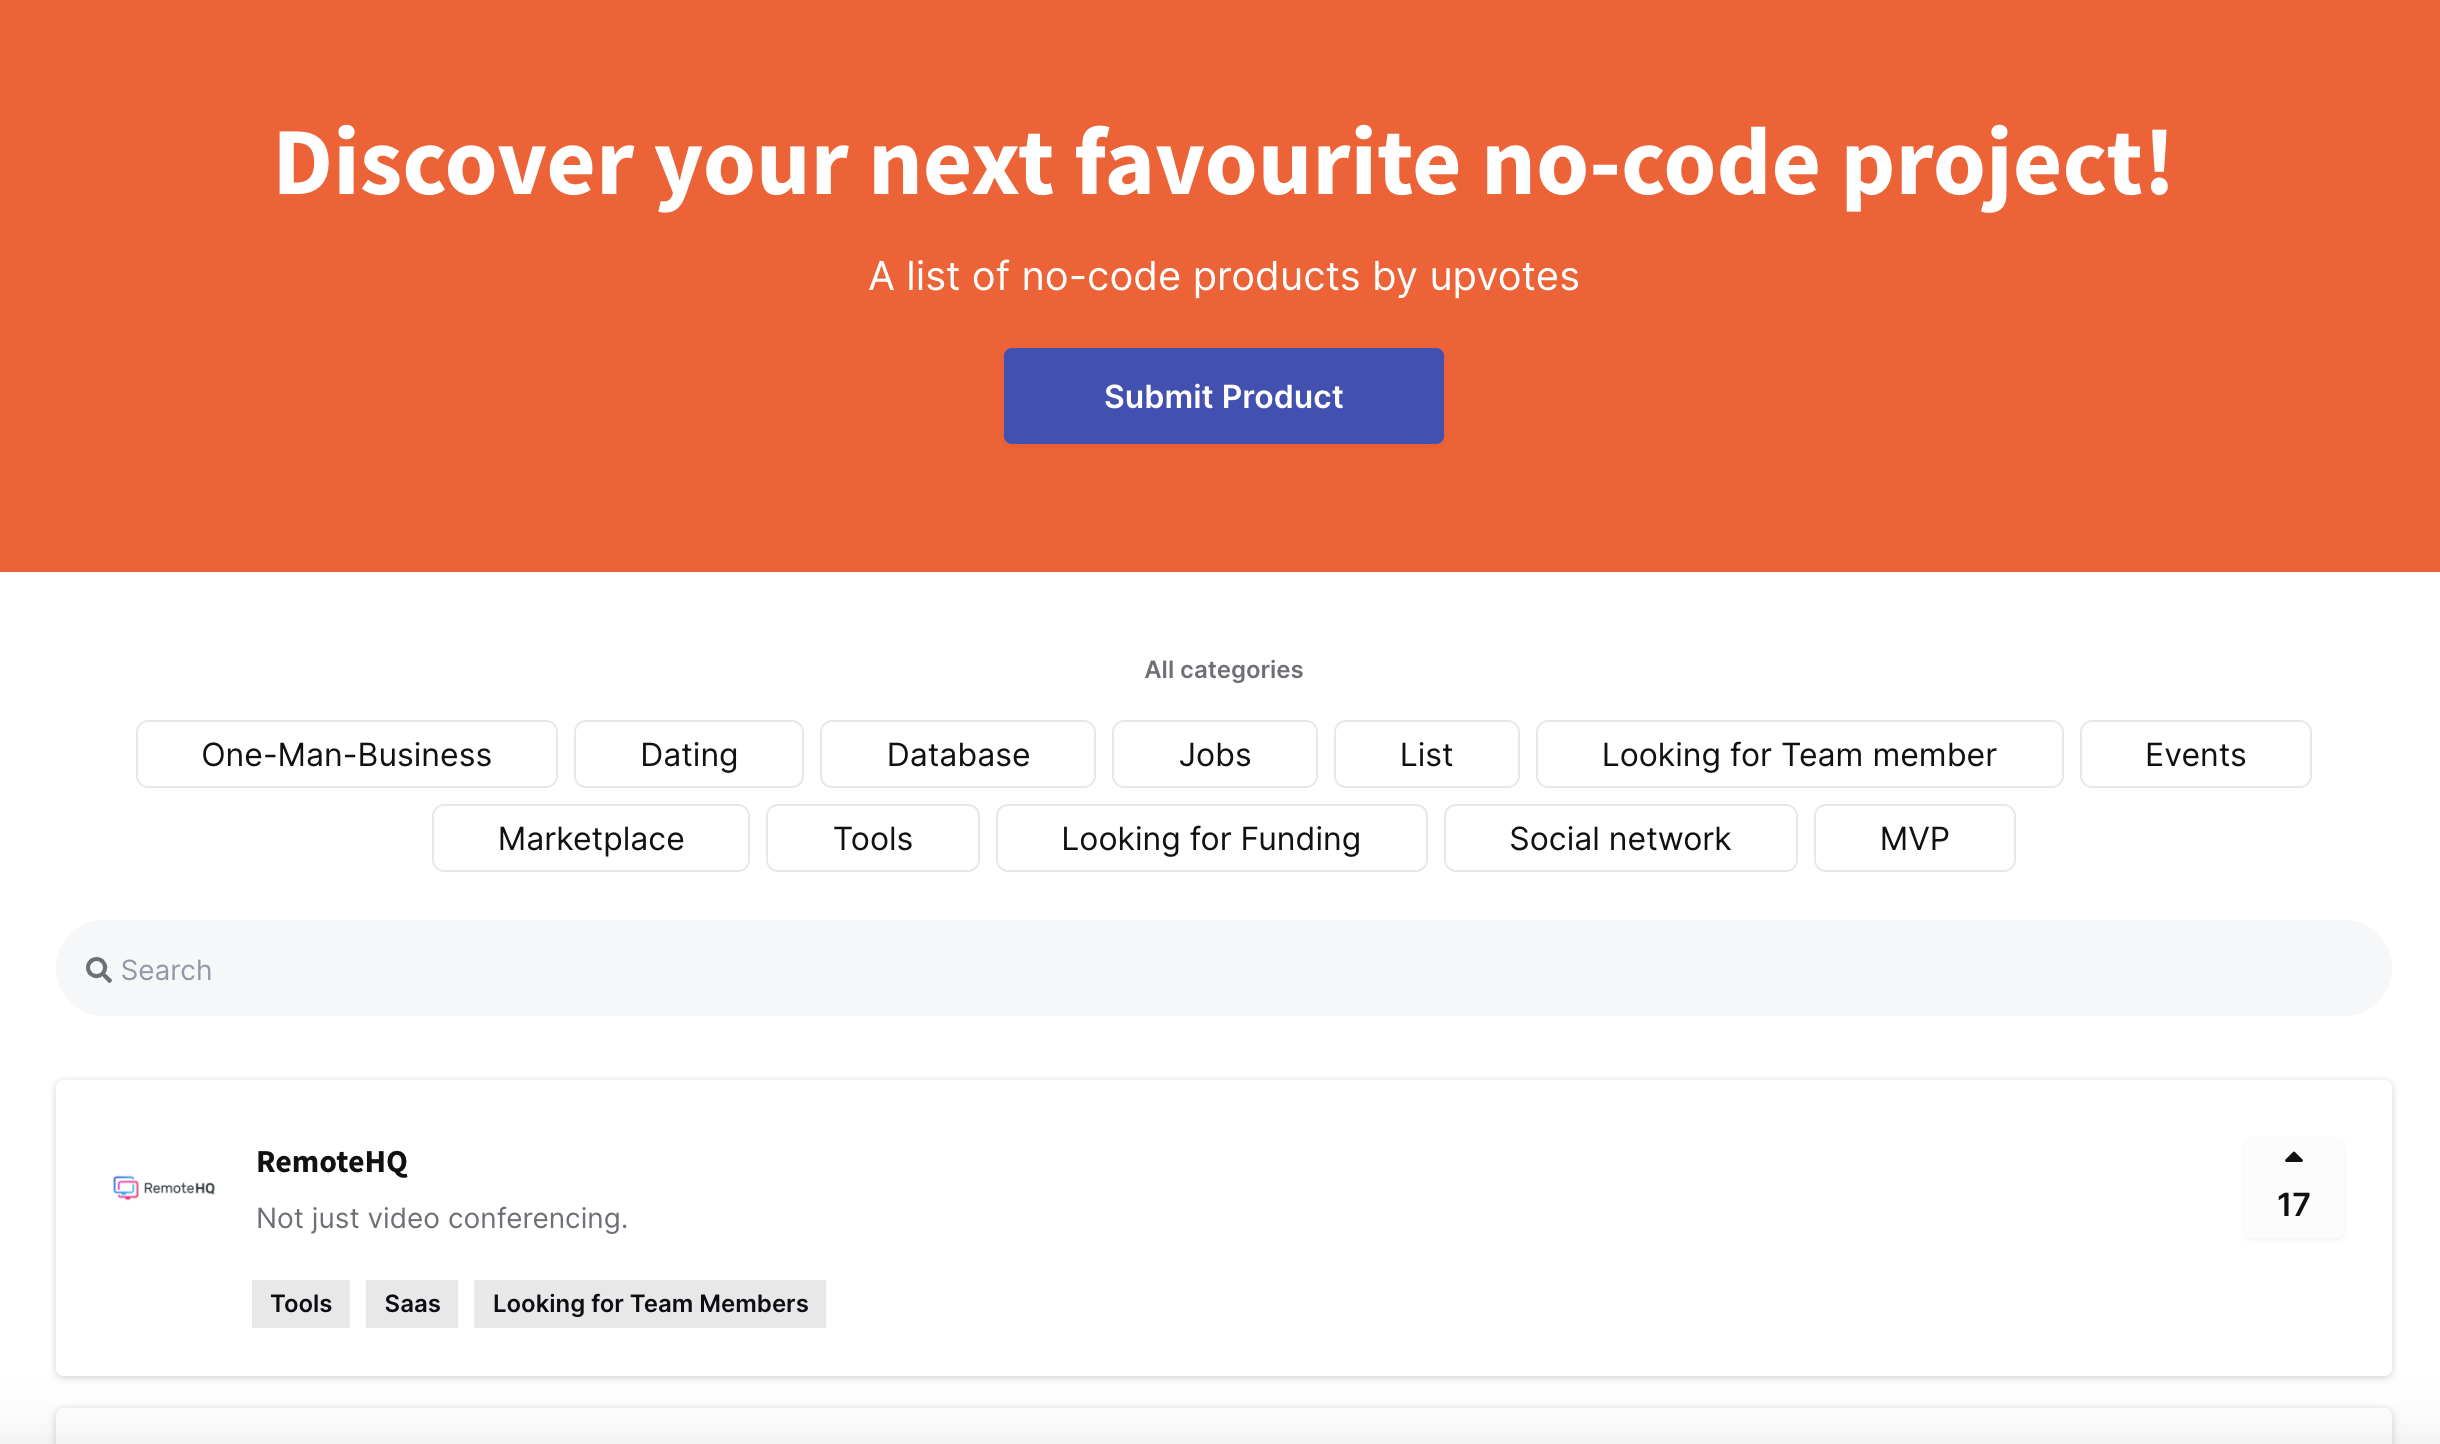Select the Events category

[2194, 753]
